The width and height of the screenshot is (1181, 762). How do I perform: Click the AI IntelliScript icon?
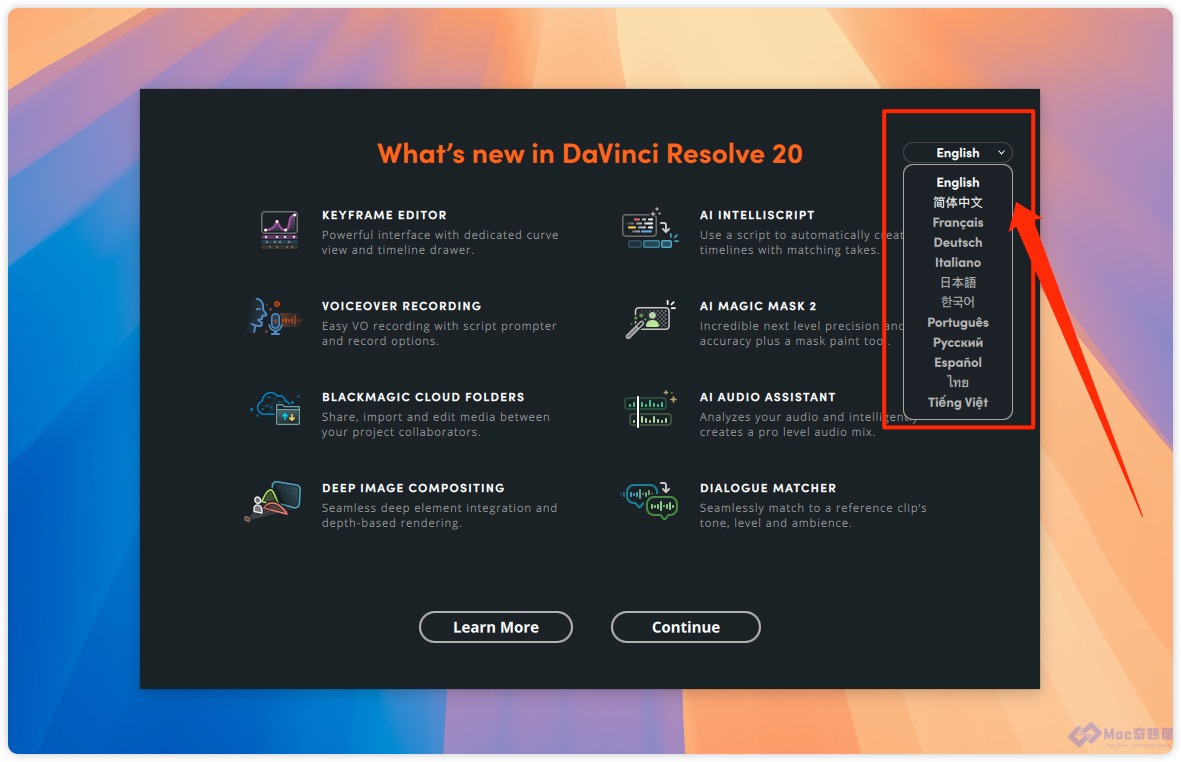click(650, 229)
